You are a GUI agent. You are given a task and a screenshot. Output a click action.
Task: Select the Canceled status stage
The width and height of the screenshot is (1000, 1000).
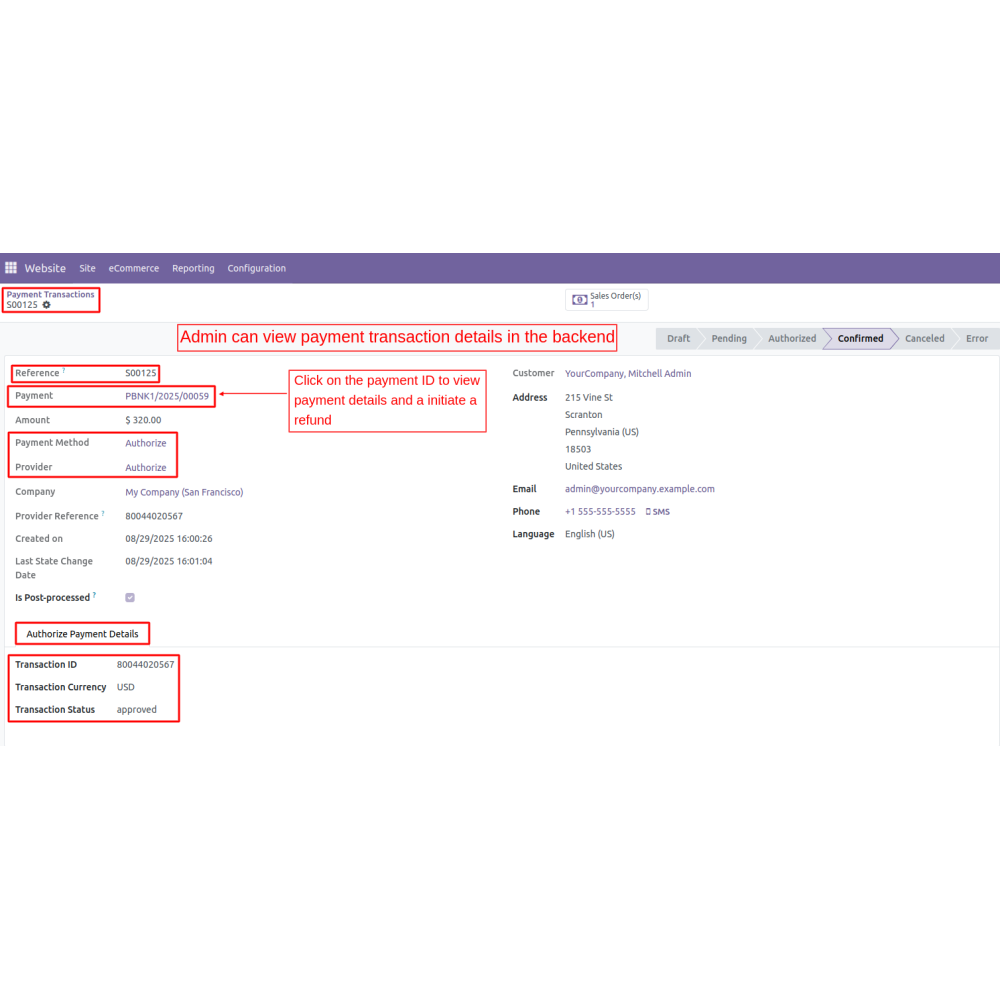pos(924,339)
